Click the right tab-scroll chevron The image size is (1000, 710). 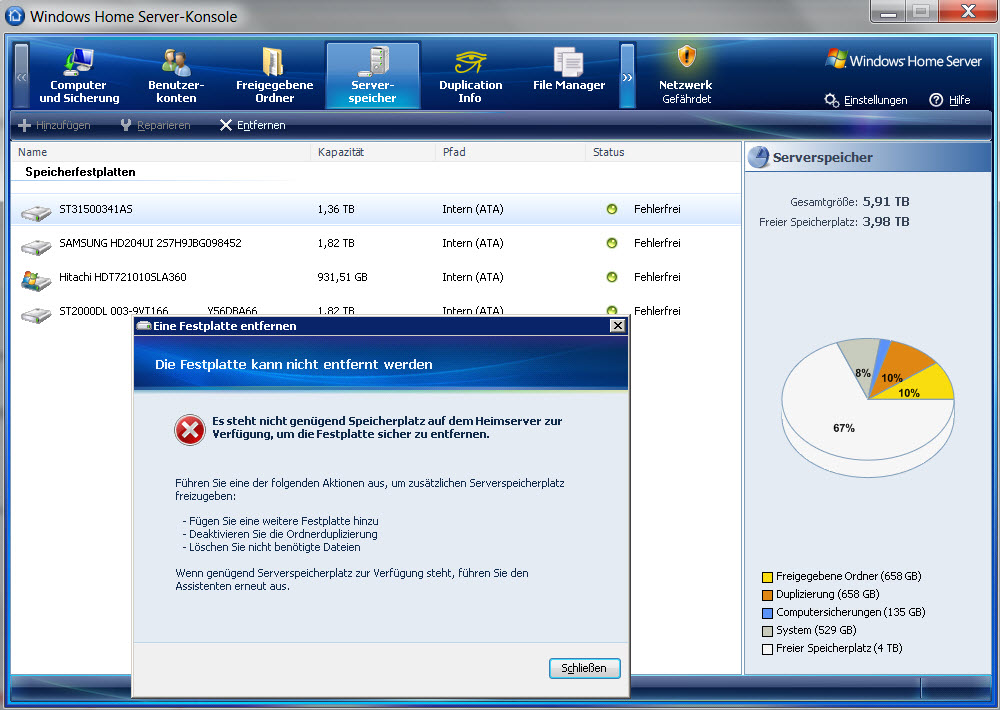[x=628, y=76]
